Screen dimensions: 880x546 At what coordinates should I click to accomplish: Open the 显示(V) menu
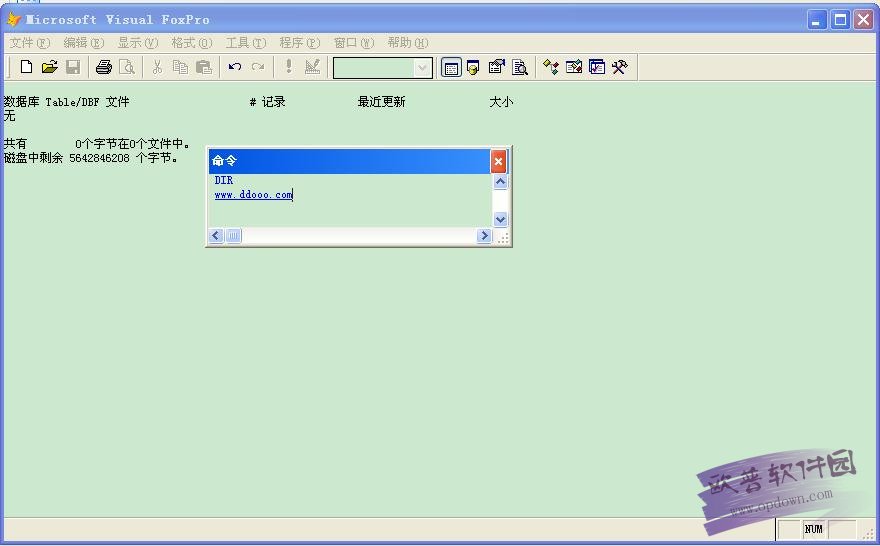pyautogui.click(x=138, y=43)
